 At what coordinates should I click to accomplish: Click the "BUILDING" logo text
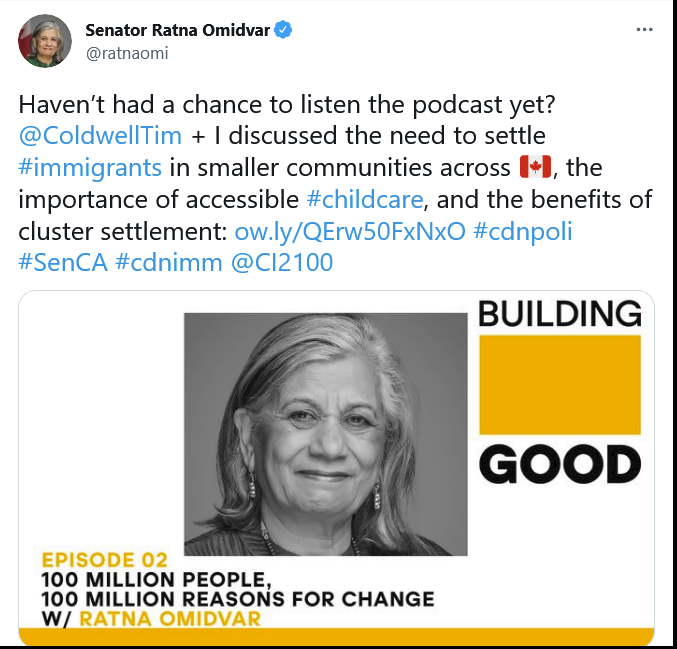pyautogui.click(x=560, y=314)
